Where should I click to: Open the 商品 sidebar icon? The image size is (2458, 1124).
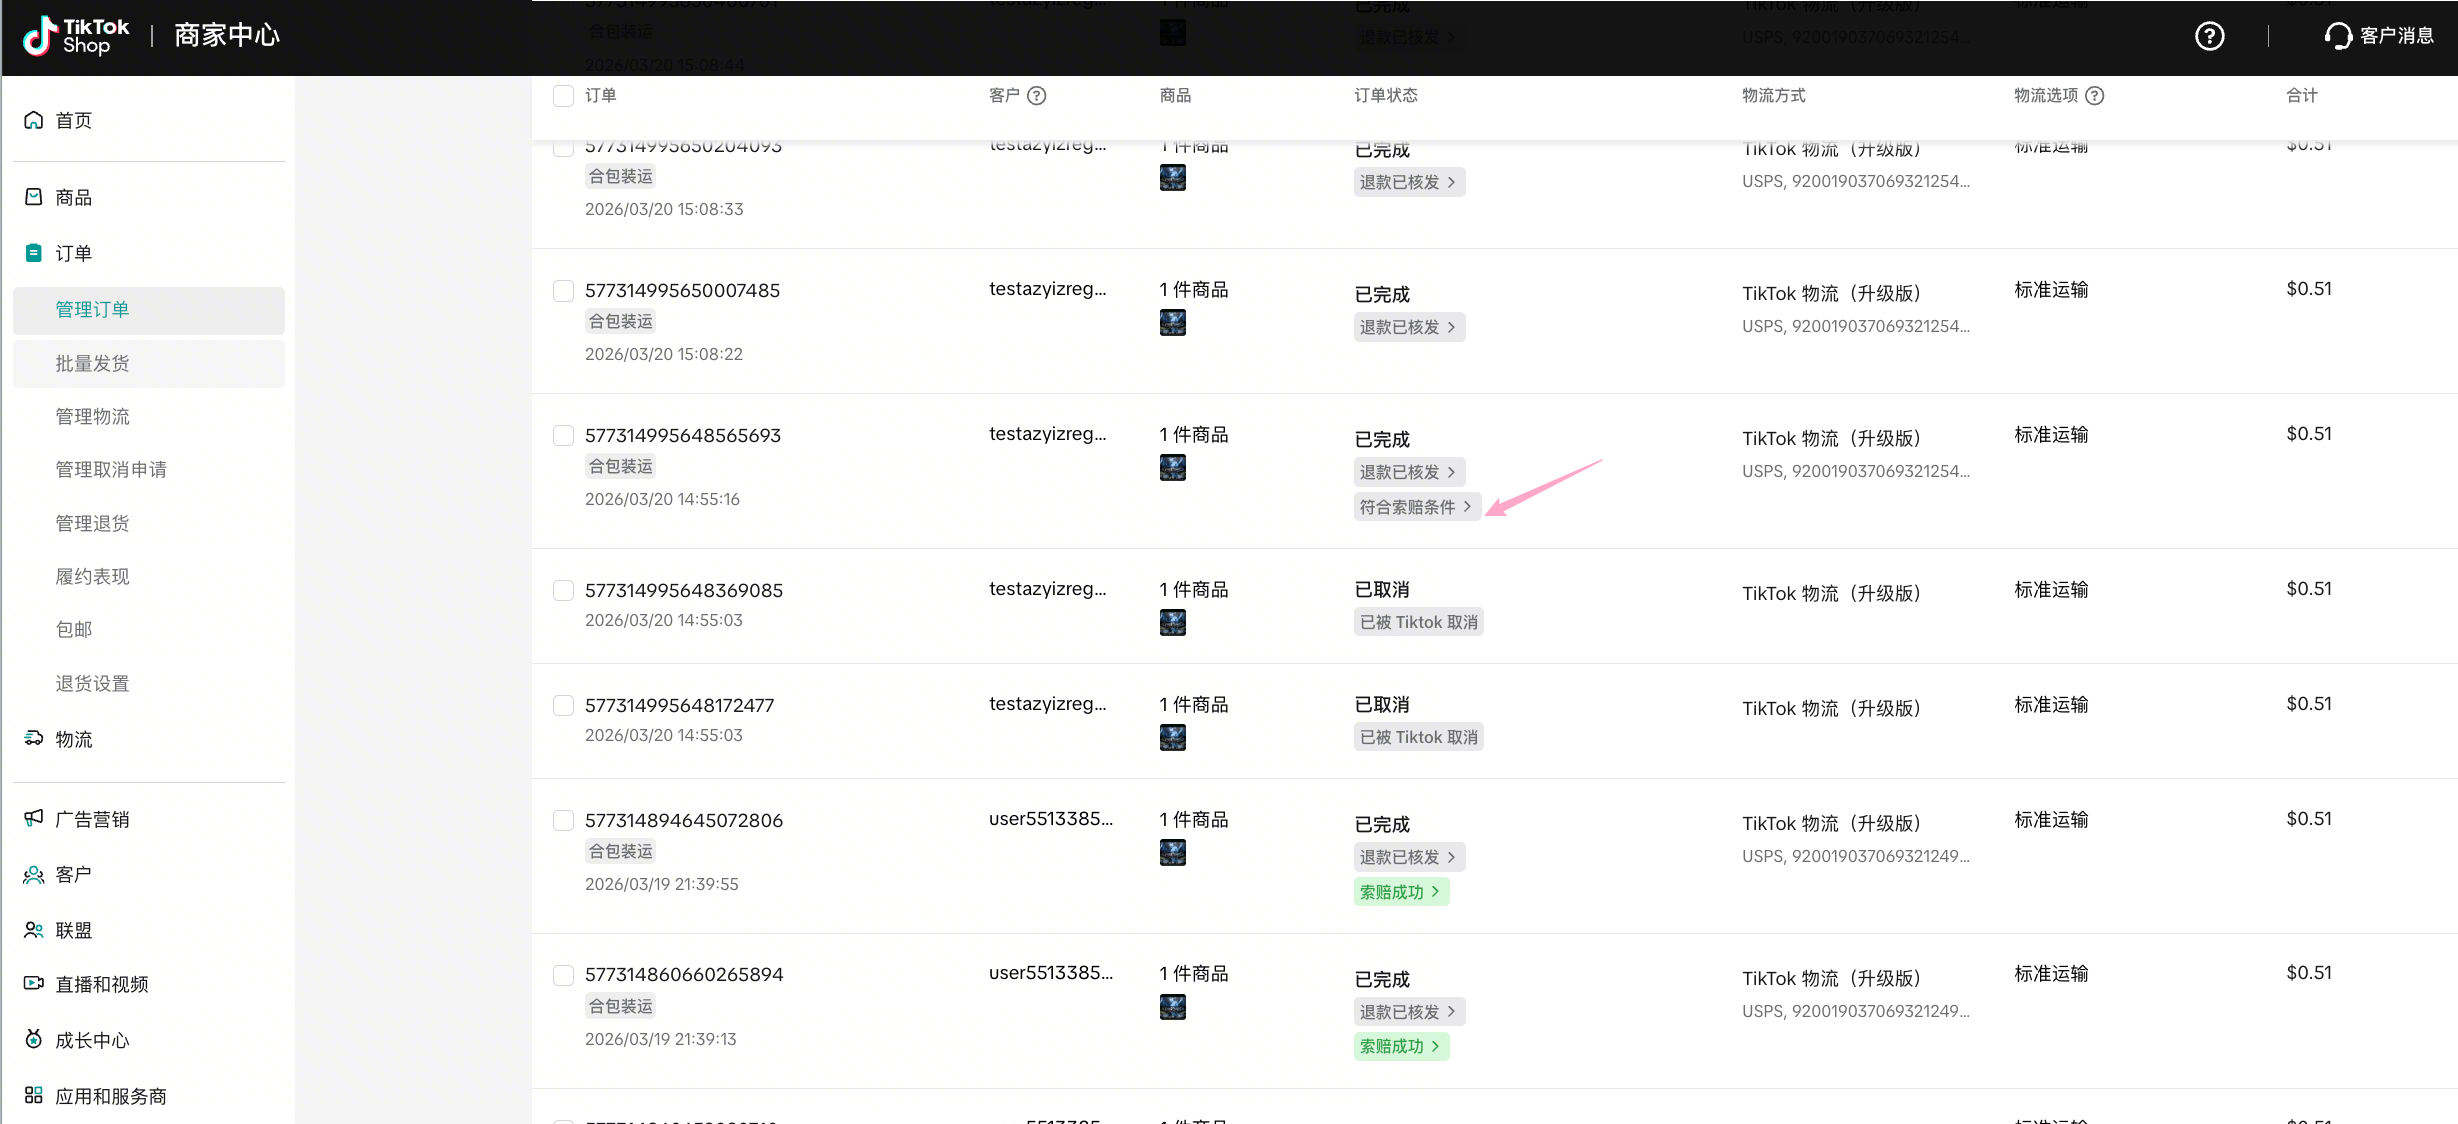[x=34, y=197]
